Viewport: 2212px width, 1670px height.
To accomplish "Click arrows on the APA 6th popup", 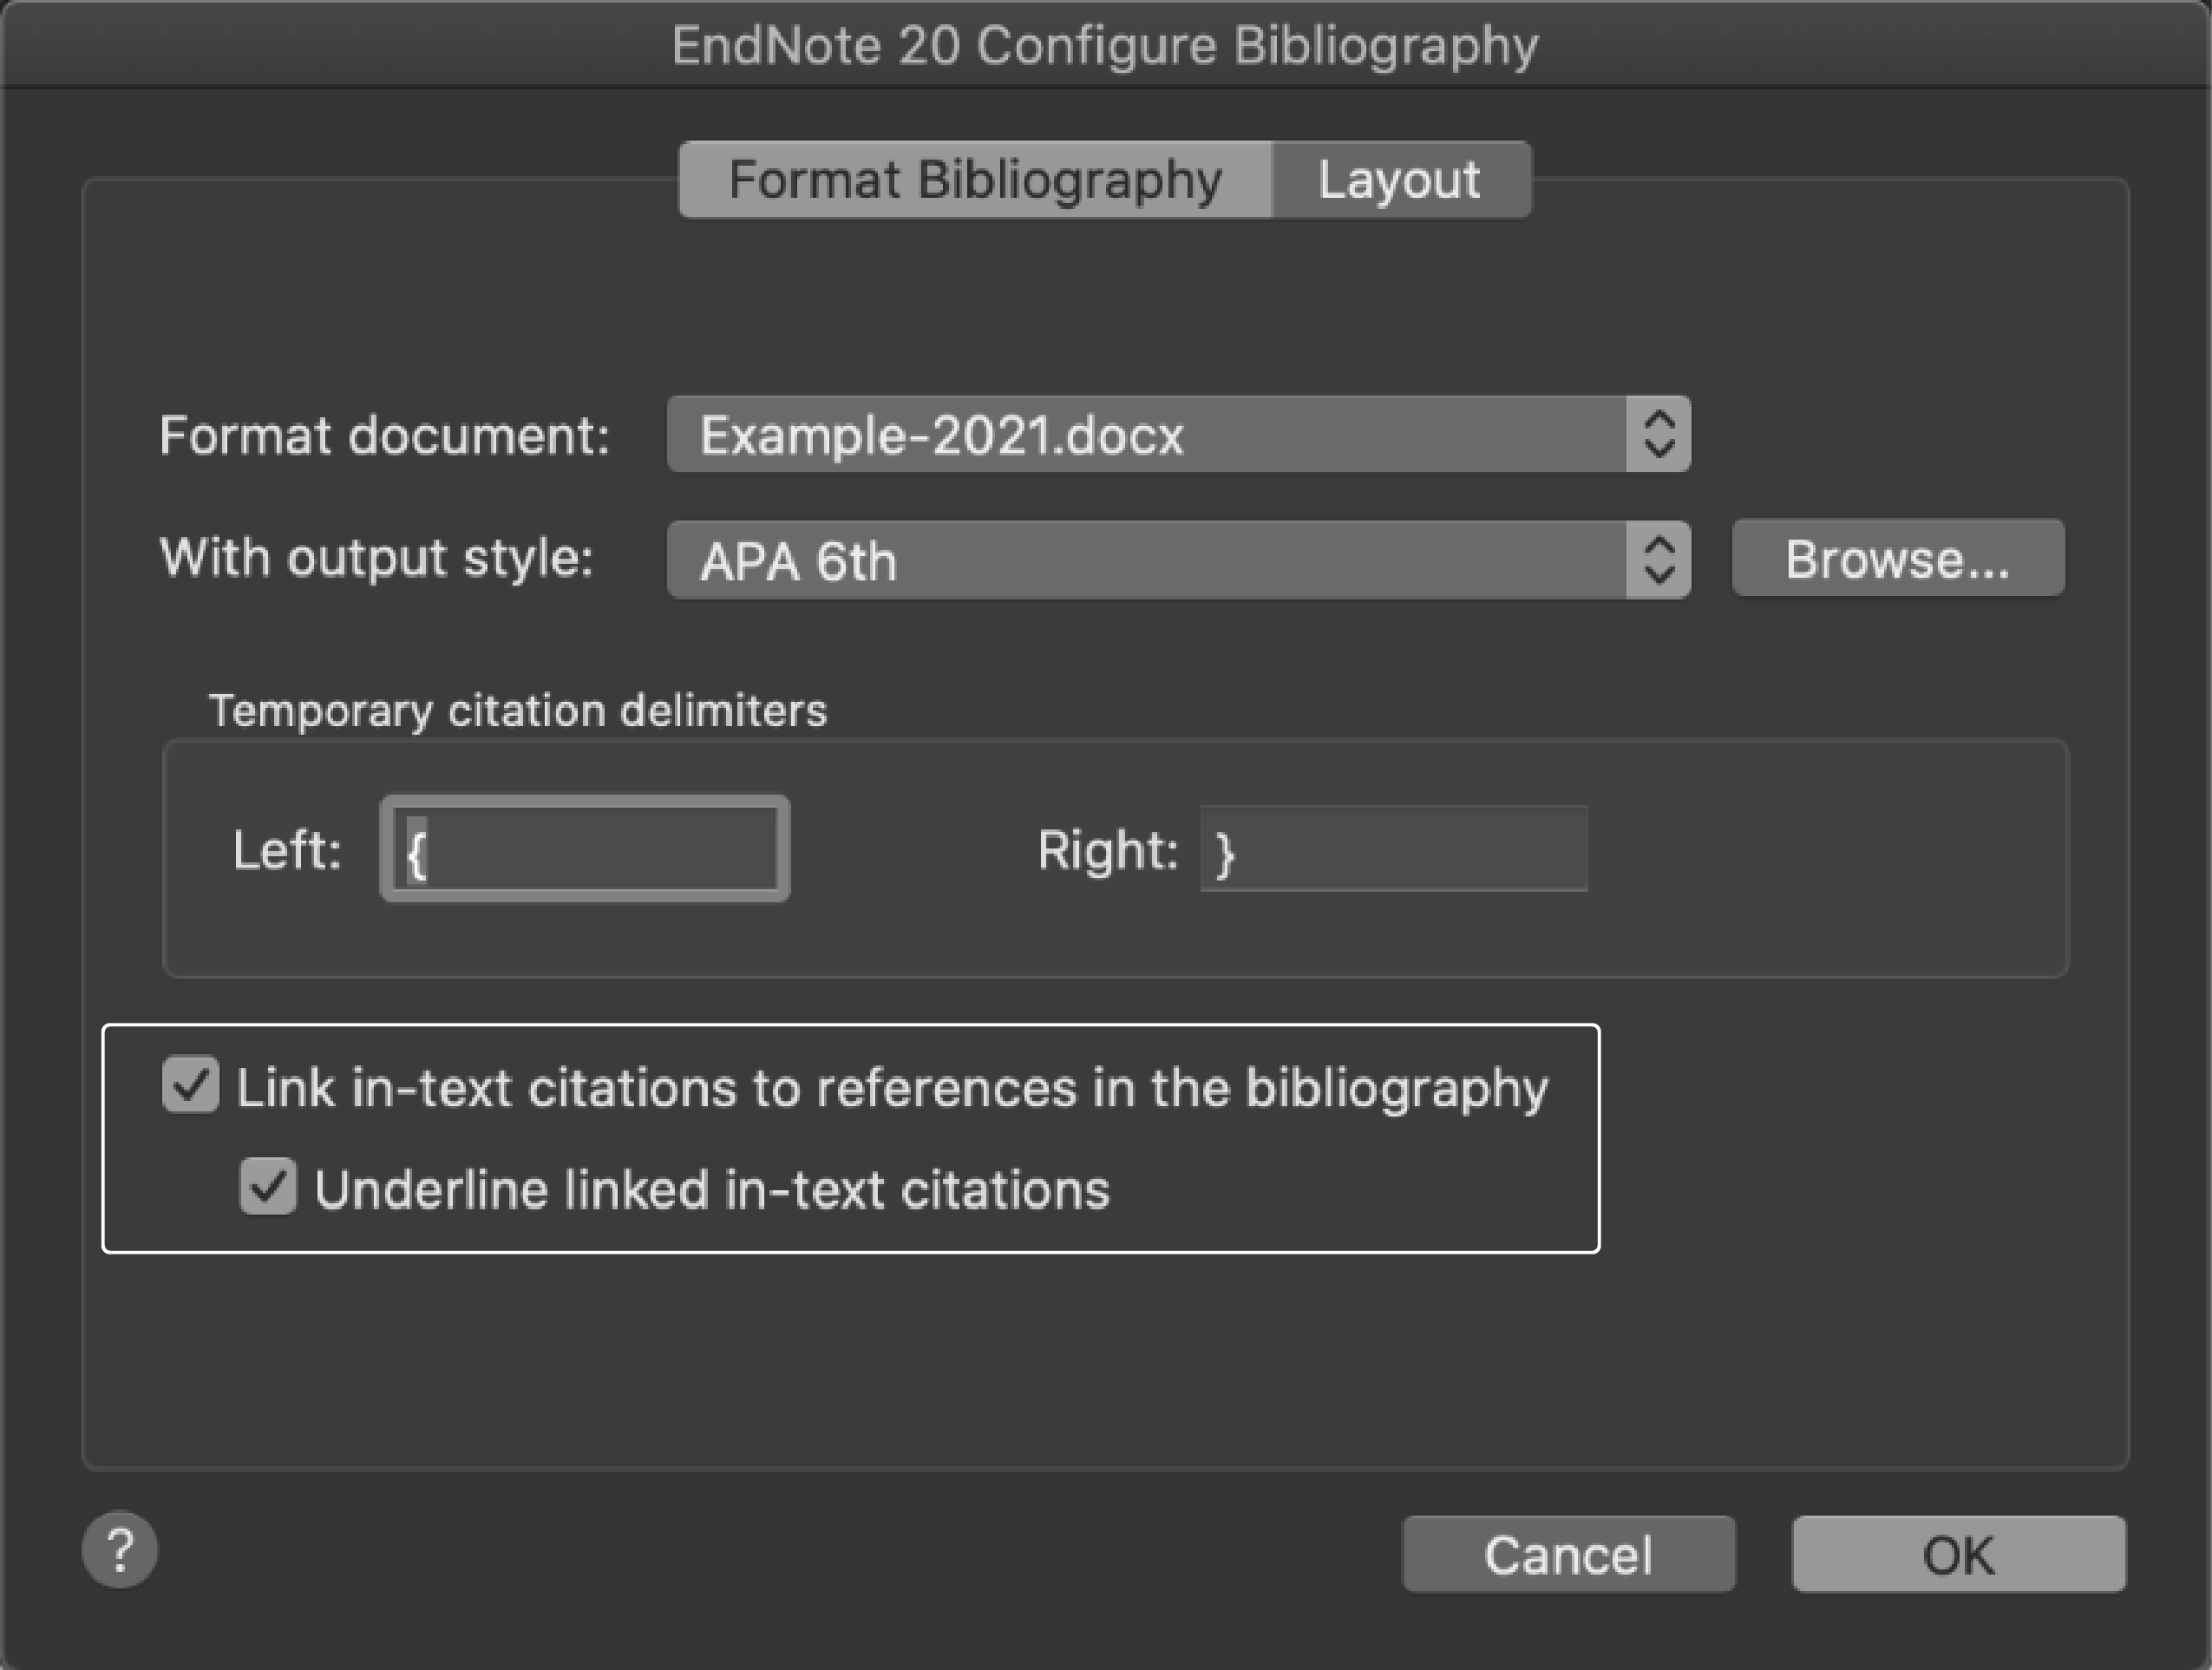I will (1658, 560).
